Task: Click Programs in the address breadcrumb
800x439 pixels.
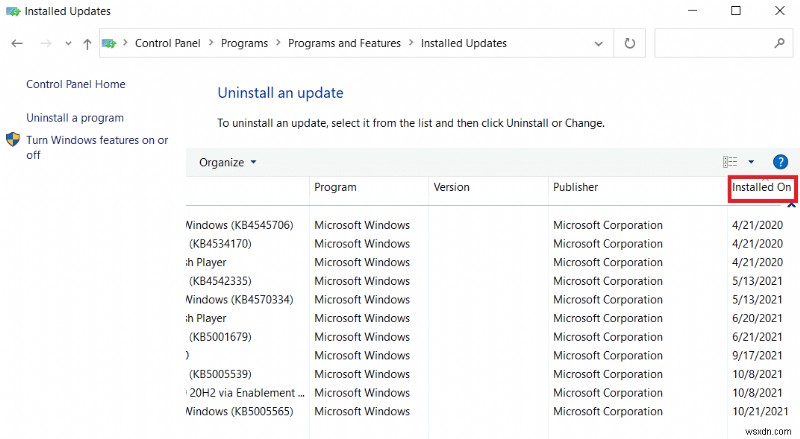Action: pyautogui.click(x=244, y=44)
